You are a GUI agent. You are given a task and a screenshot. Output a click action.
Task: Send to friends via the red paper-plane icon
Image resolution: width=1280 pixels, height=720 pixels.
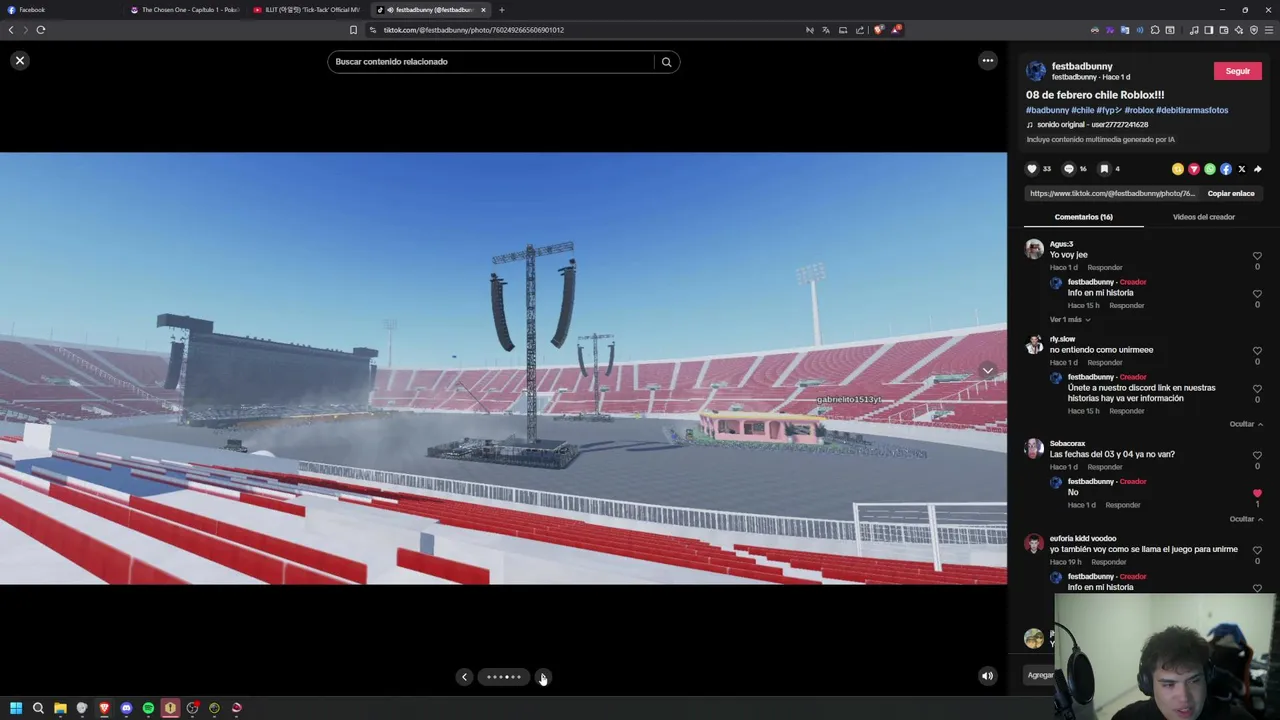(x=1194, y=169)
